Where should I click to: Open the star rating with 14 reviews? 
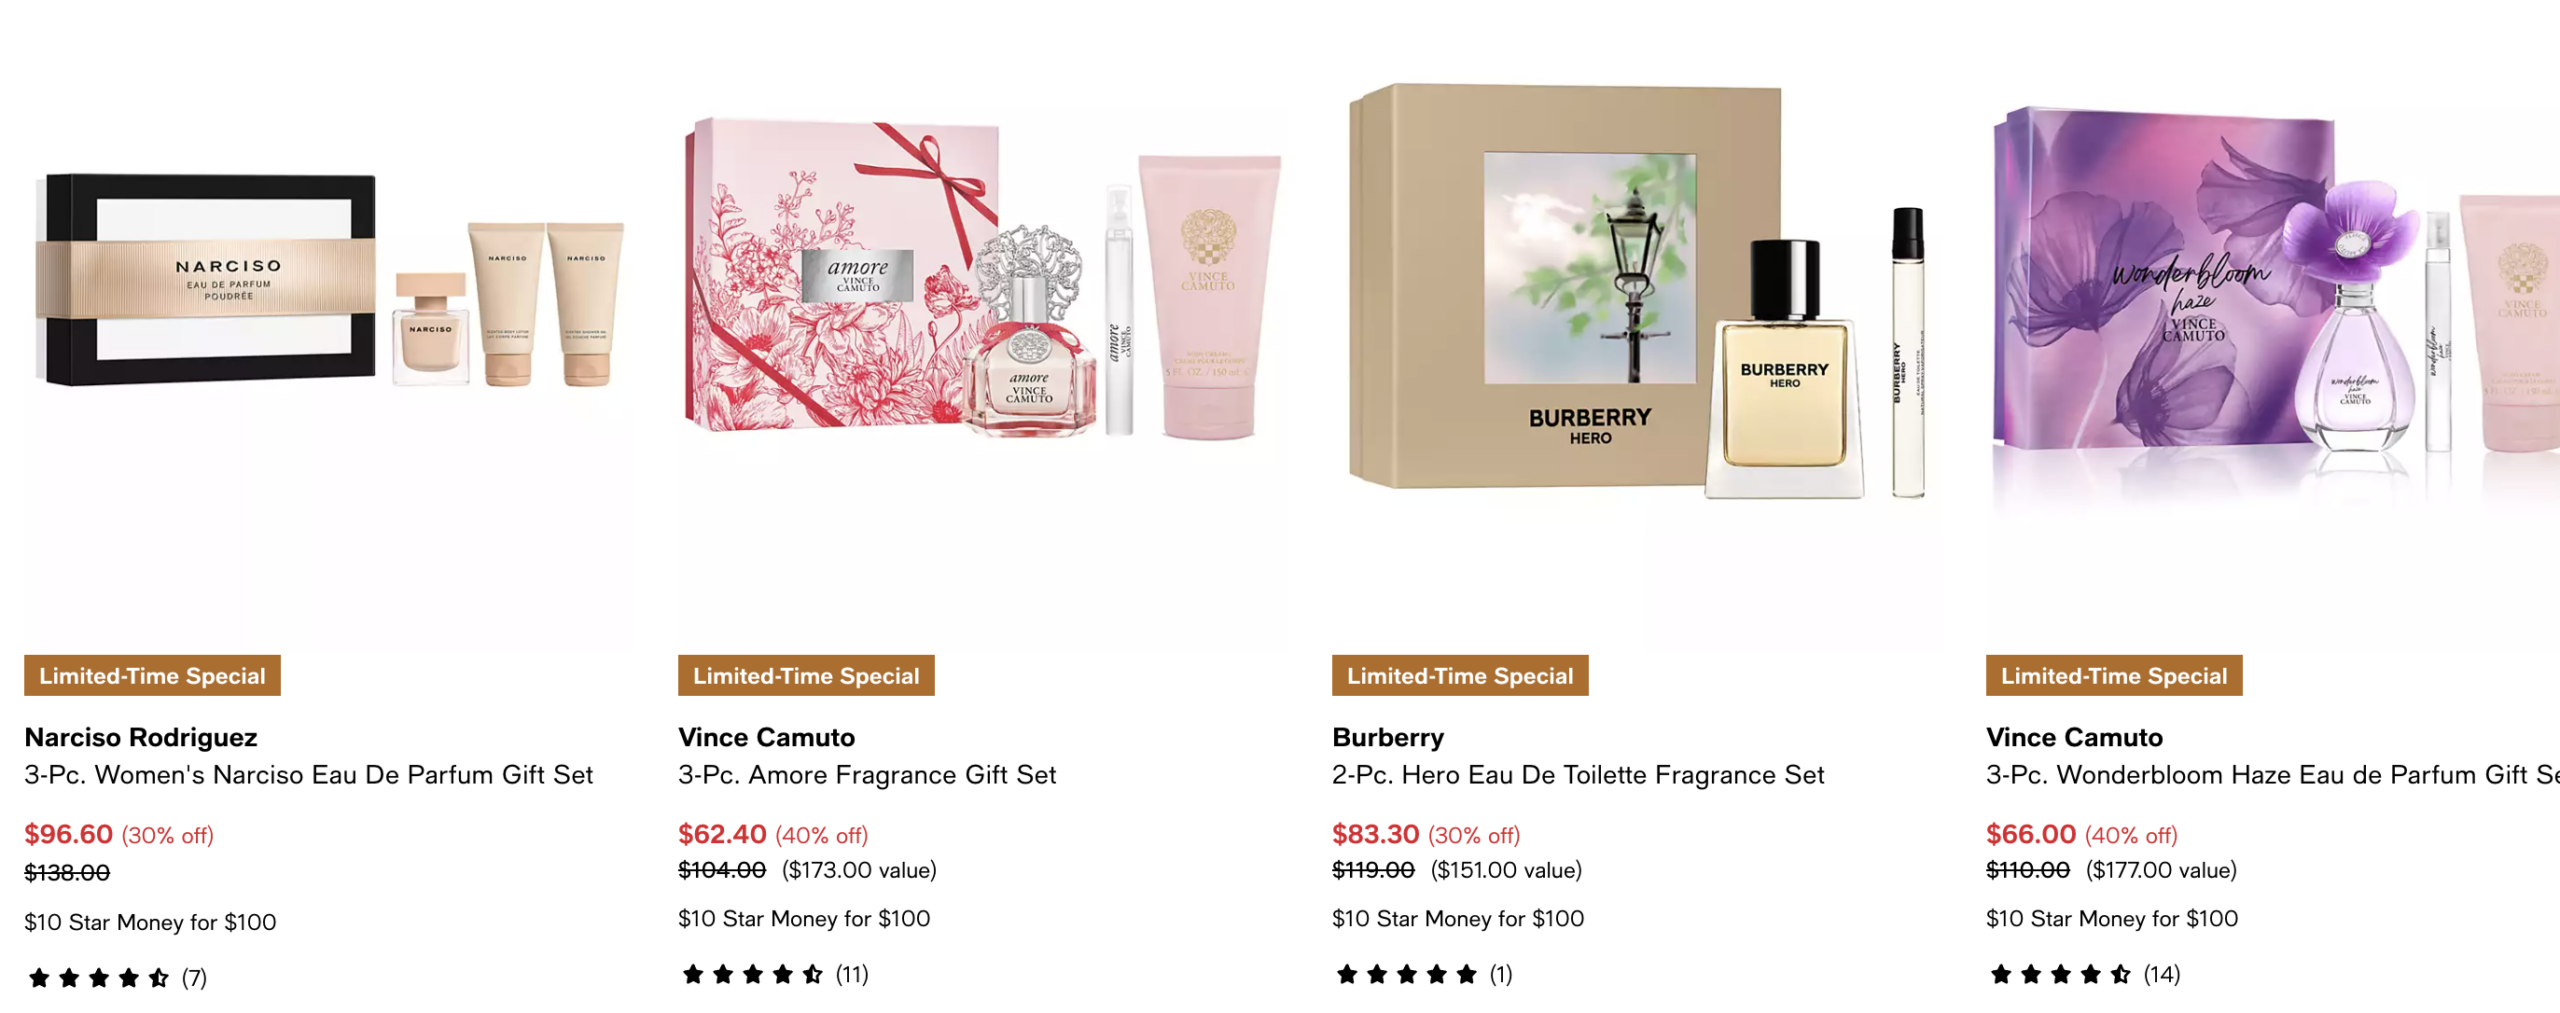(2084, 974)
